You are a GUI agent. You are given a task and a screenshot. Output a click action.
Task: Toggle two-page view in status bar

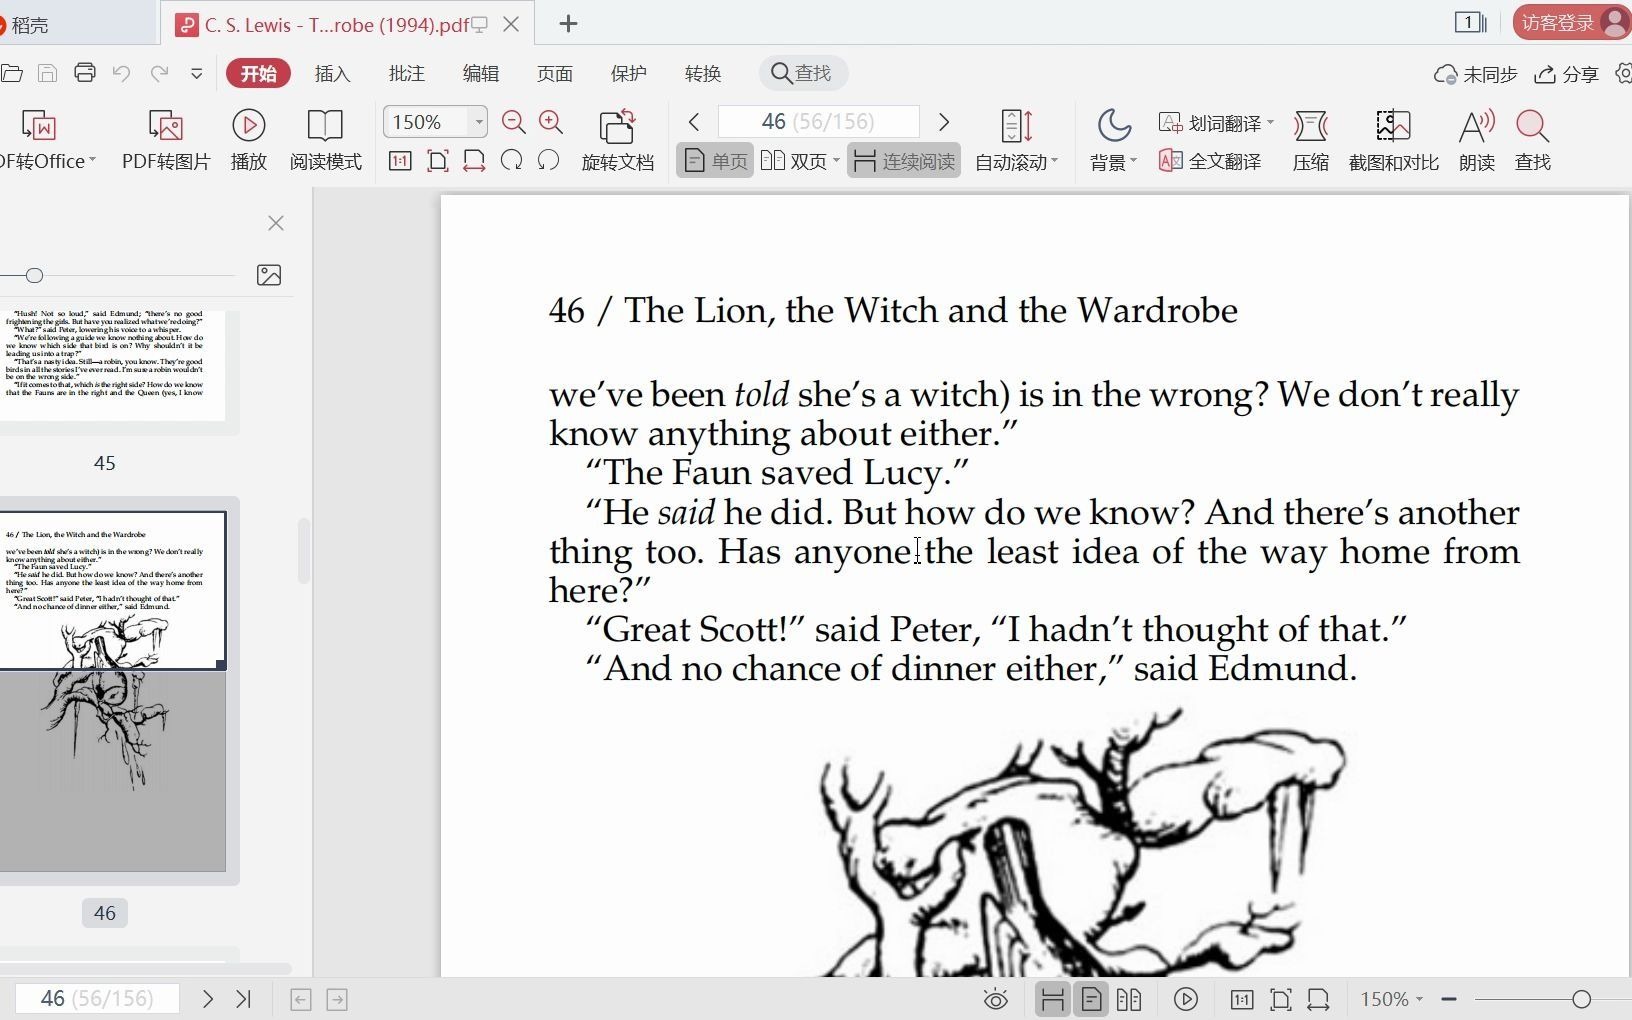pos(1129,999)
